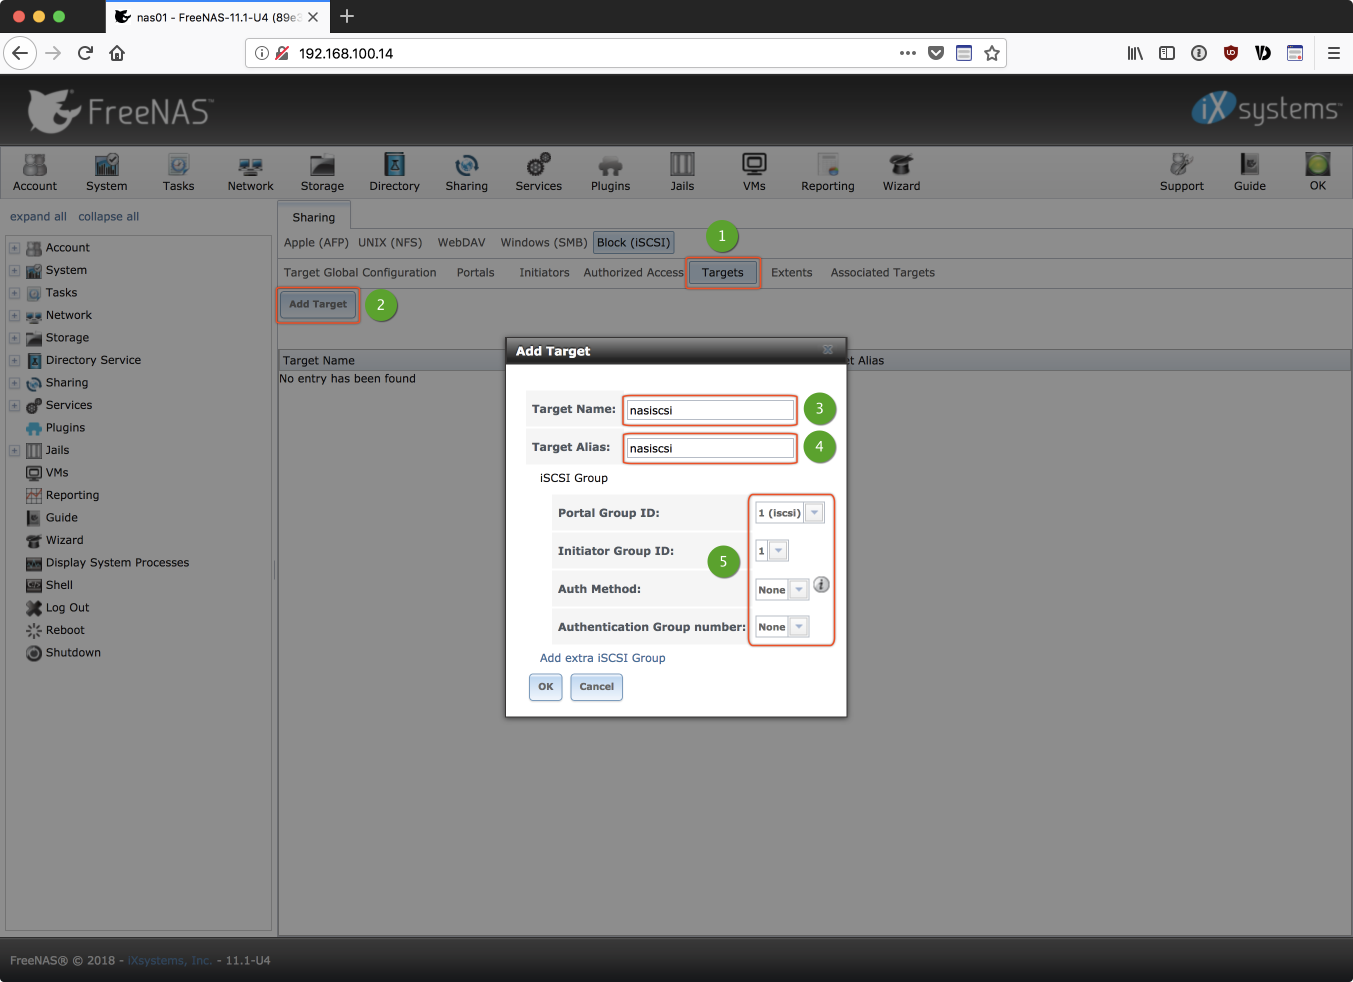This screenshot has height=982, width=1353.
Task: Click Add extra iSCSI Group link
Action: 602,658
